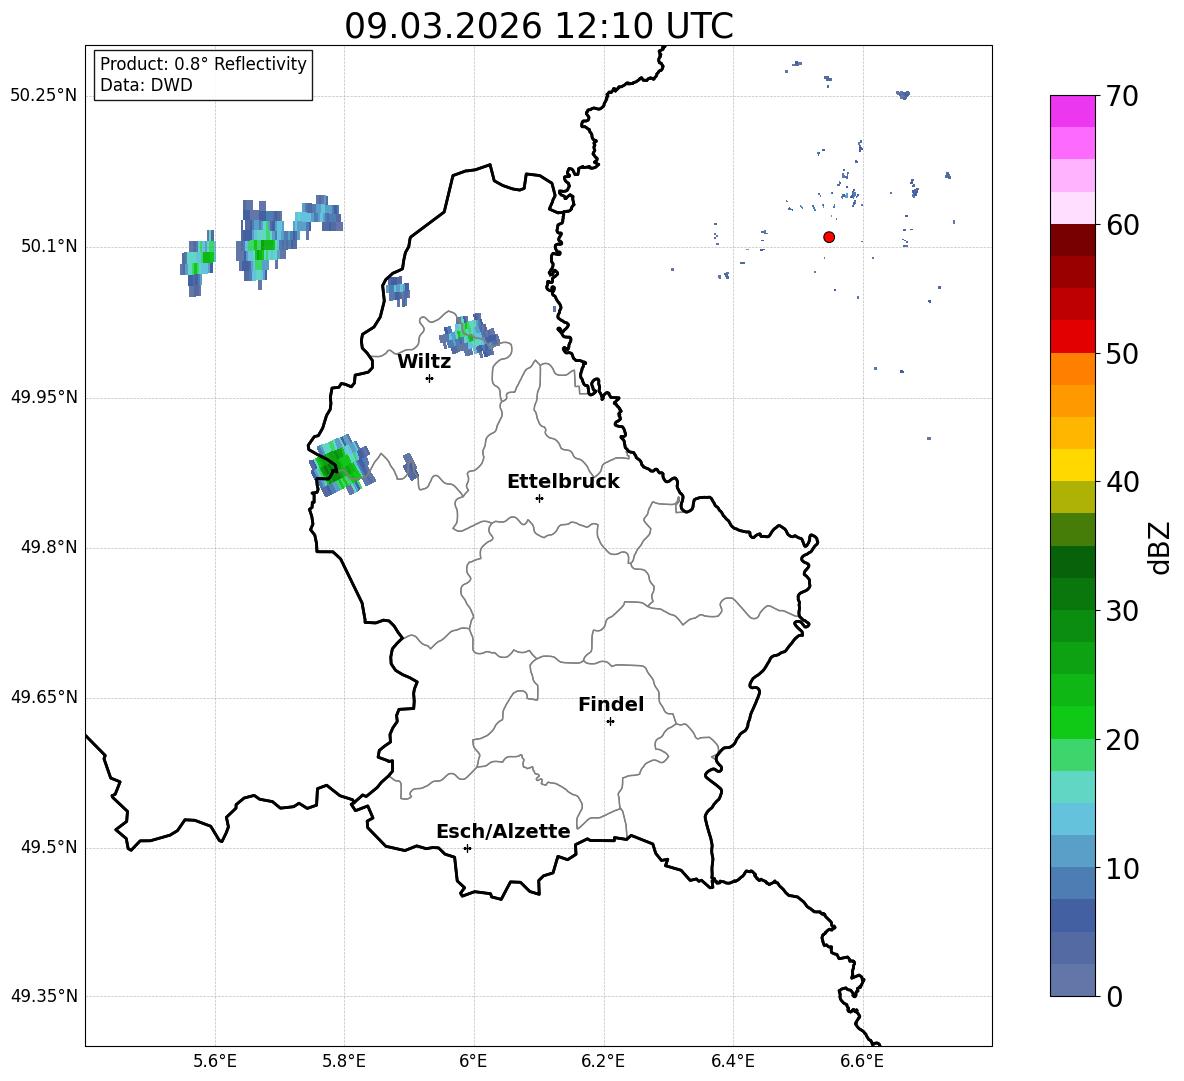Screen dimensions: 1184x1081
Task: Click the colorbar tick label 70
Action: point(1122,96)
